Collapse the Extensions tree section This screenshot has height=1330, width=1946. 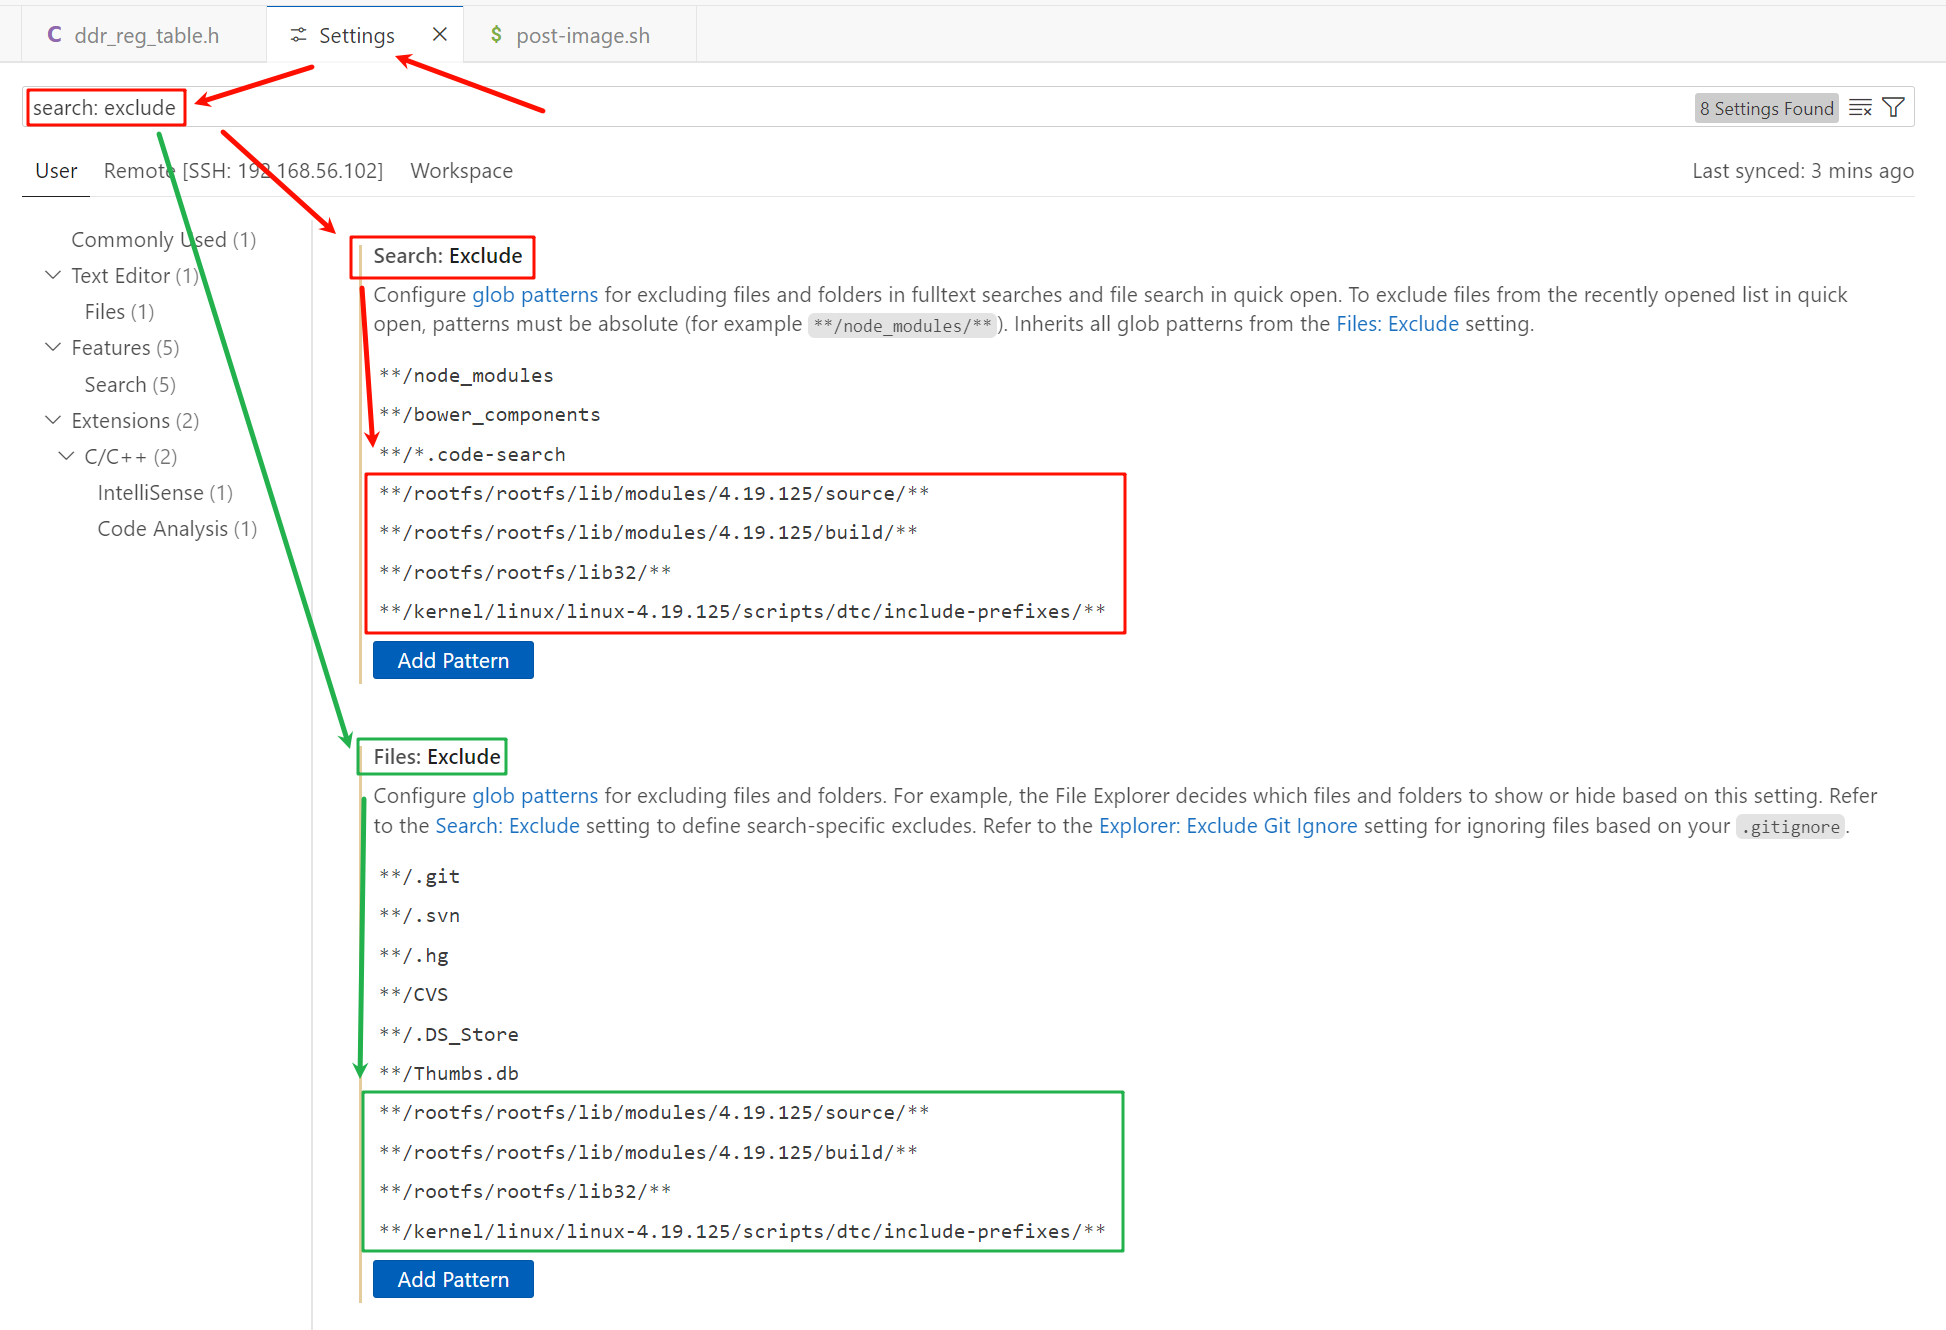[53, 420]
